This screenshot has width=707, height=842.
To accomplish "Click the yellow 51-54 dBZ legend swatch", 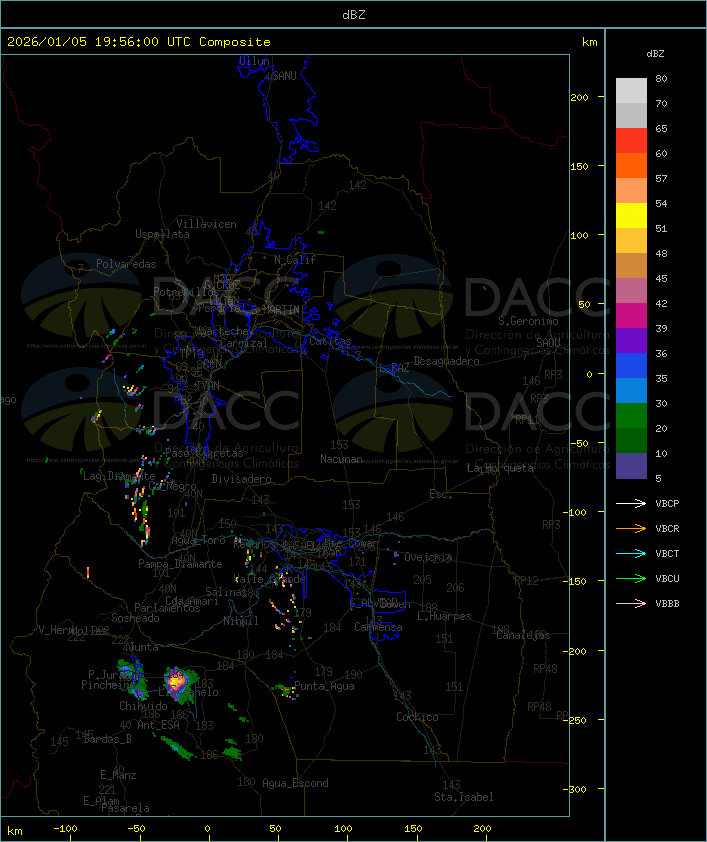I will click(631, 216).
